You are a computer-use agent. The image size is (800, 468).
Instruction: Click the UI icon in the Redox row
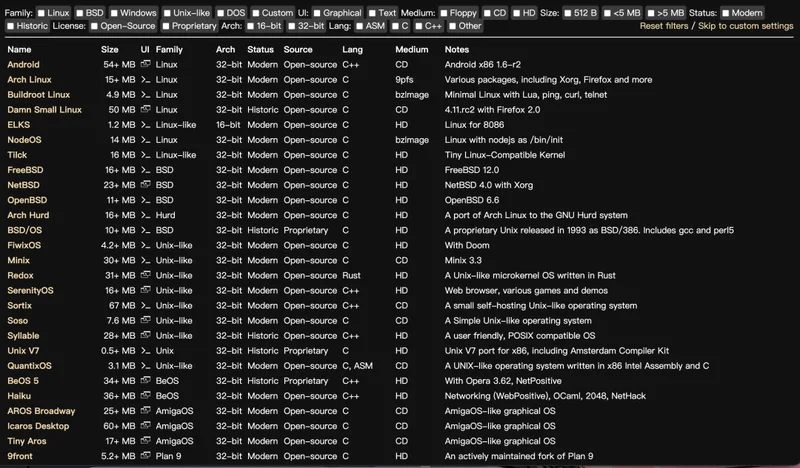coord(145,275)
